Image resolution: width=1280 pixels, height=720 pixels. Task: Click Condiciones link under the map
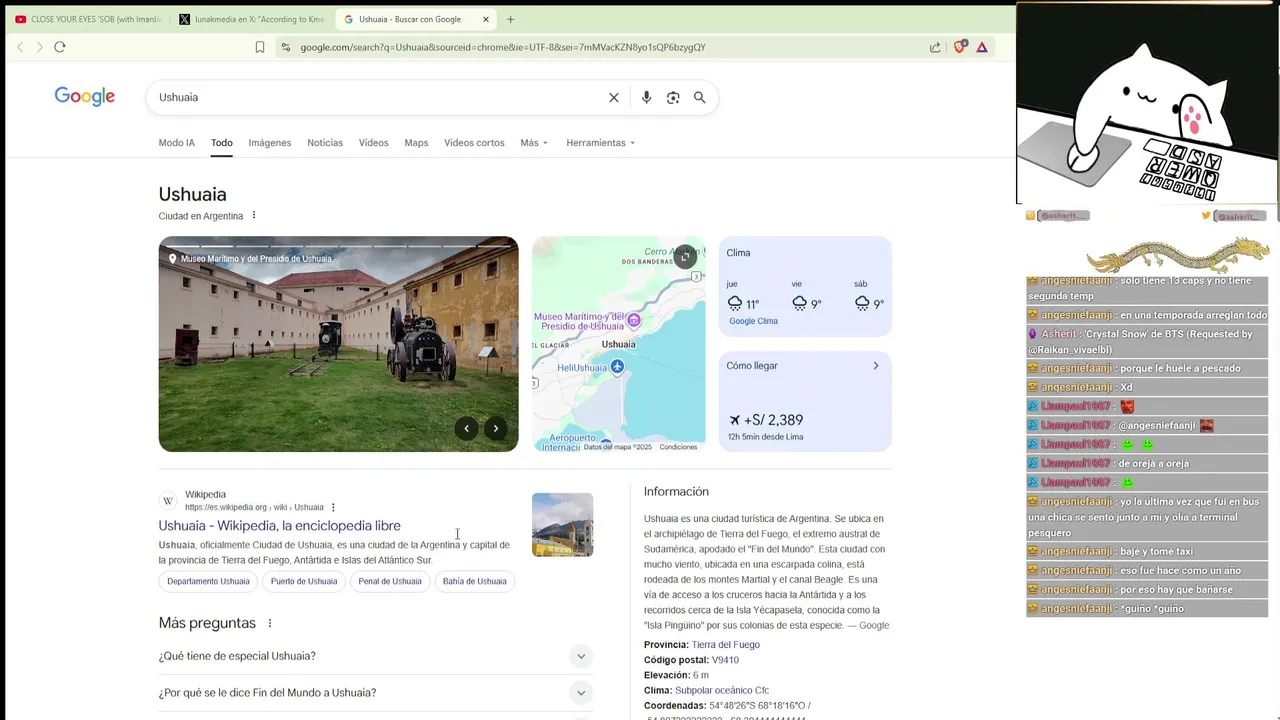point(678,447)
